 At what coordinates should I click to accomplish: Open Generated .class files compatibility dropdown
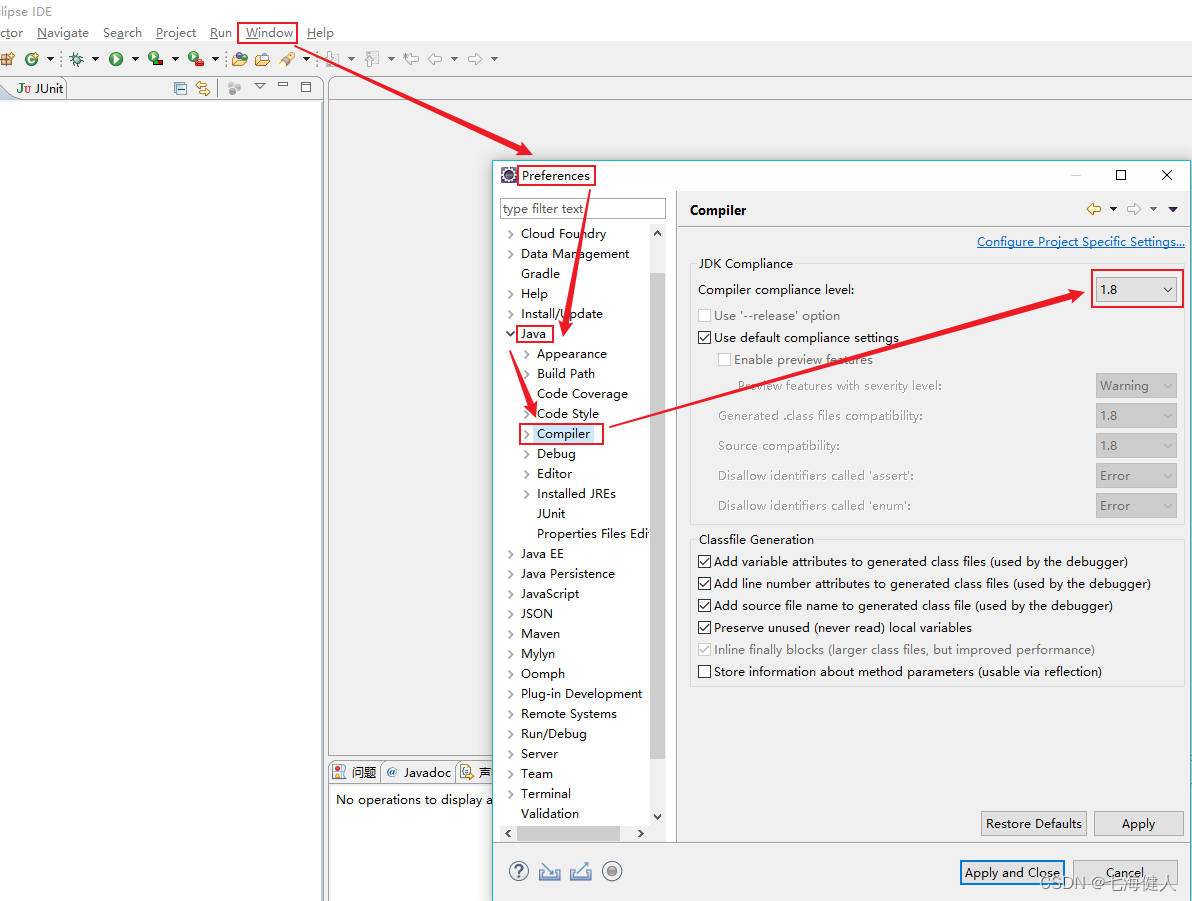pos(1137,416)
